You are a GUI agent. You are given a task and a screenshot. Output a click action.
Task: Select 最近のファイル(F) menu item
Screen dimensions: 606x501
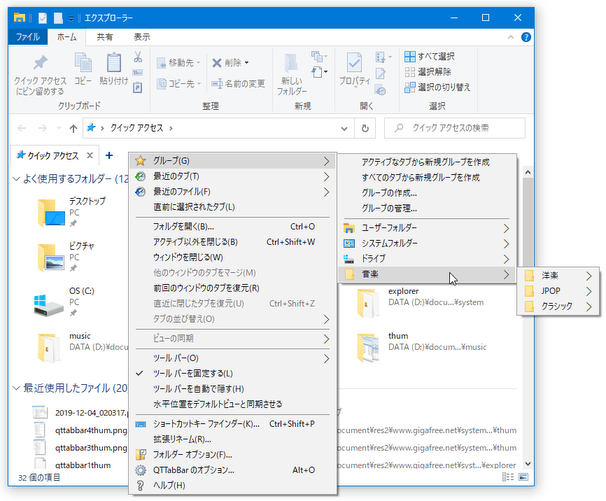[x=232, y=192]
